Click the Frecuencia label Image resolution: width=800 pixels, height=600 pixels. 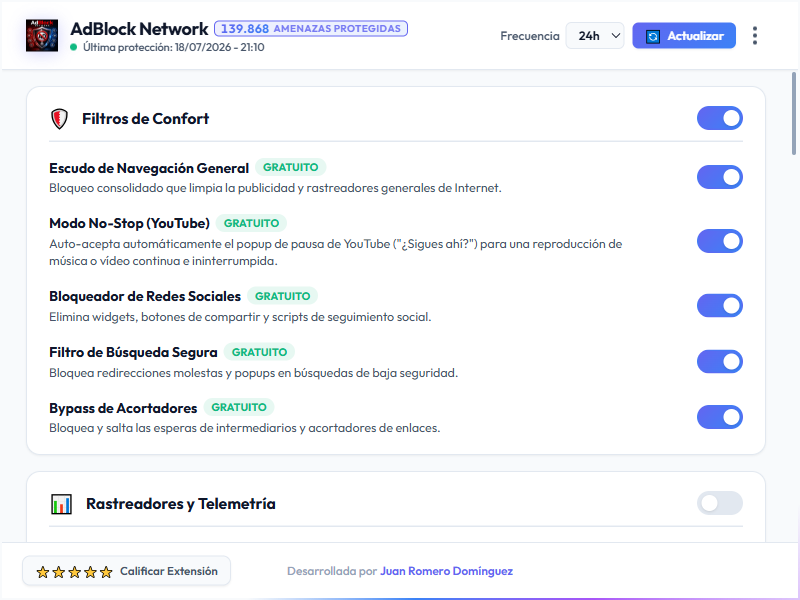click(530, 36)
